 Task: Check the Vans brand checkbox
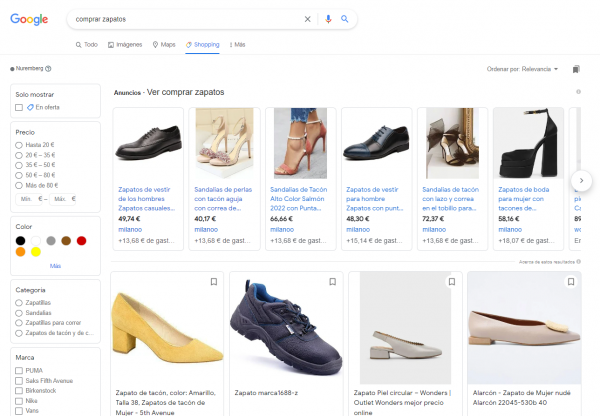click(19, 411)
